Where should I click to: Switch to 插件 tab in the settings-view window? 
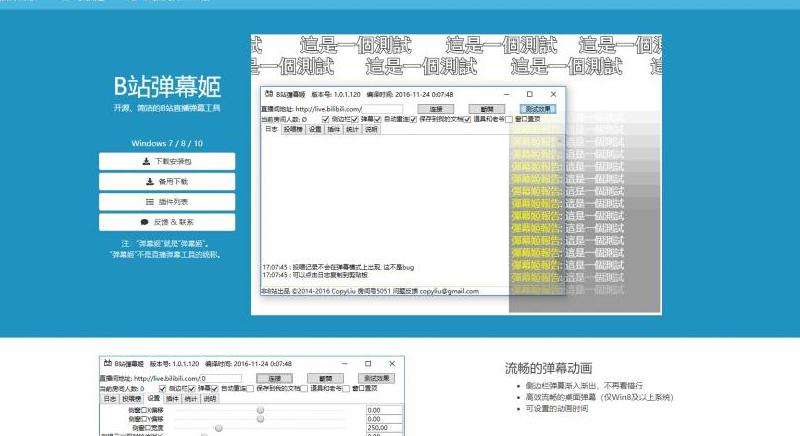(x=172, y=399)
